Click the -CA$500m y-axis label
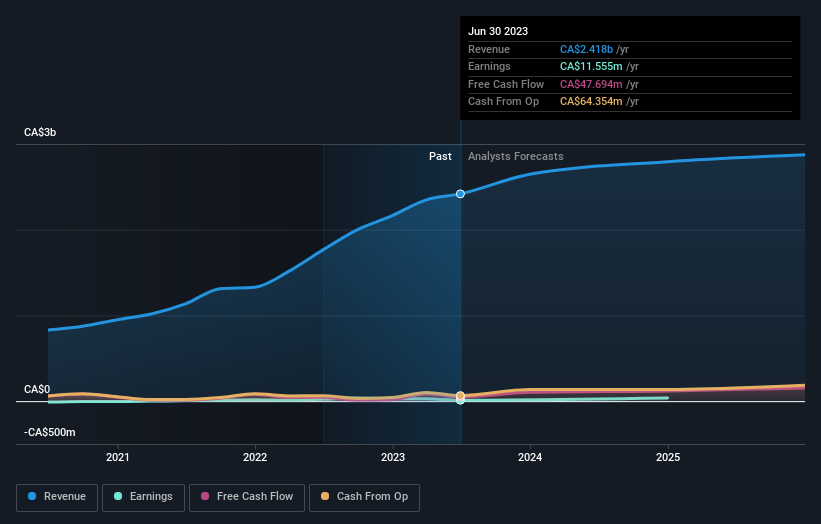Image resolution: width=821 pixels, height=524 pixels. 50,432
